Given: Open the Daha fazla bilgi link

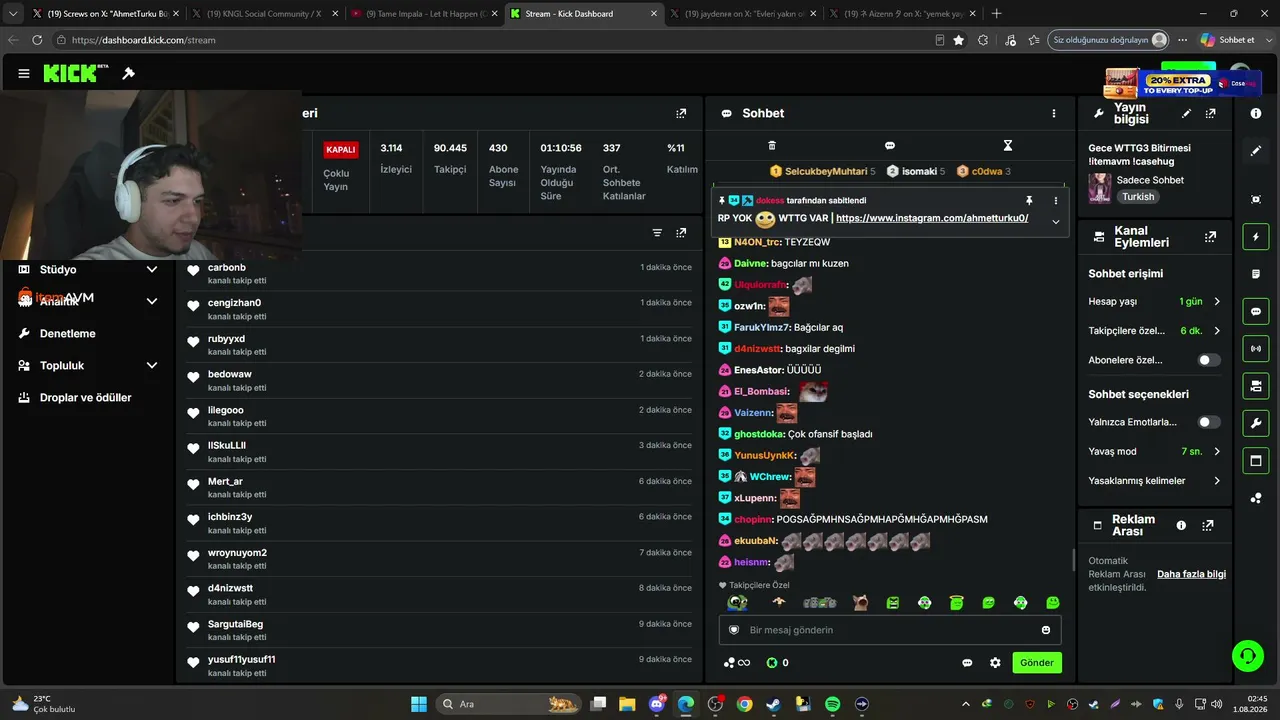Looking at the screenshot, I should pos(1191,574).
